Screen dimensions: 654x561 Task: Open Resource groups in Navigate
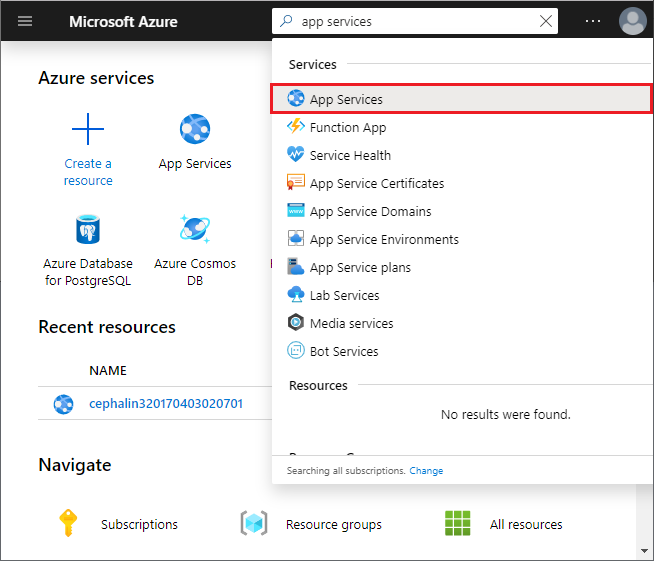point(254,524)
